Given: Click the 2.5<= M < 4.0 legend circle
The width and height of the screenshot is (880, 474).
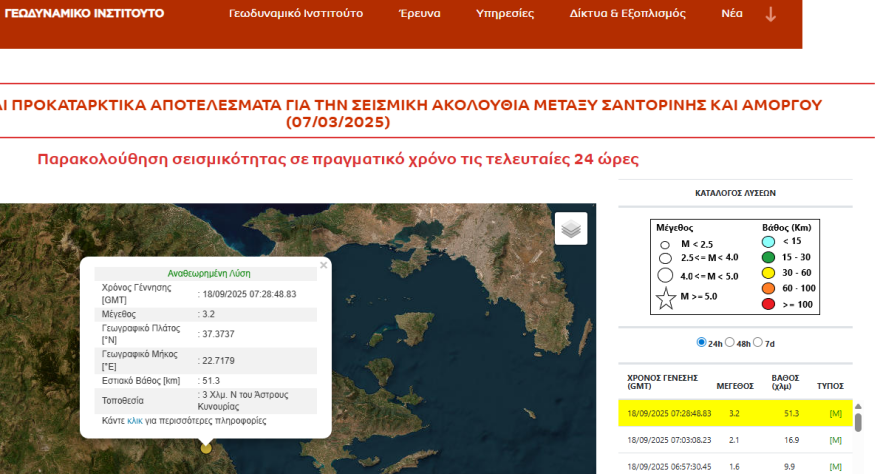Looking at the screenshot, I should click(x=665, y=258).
